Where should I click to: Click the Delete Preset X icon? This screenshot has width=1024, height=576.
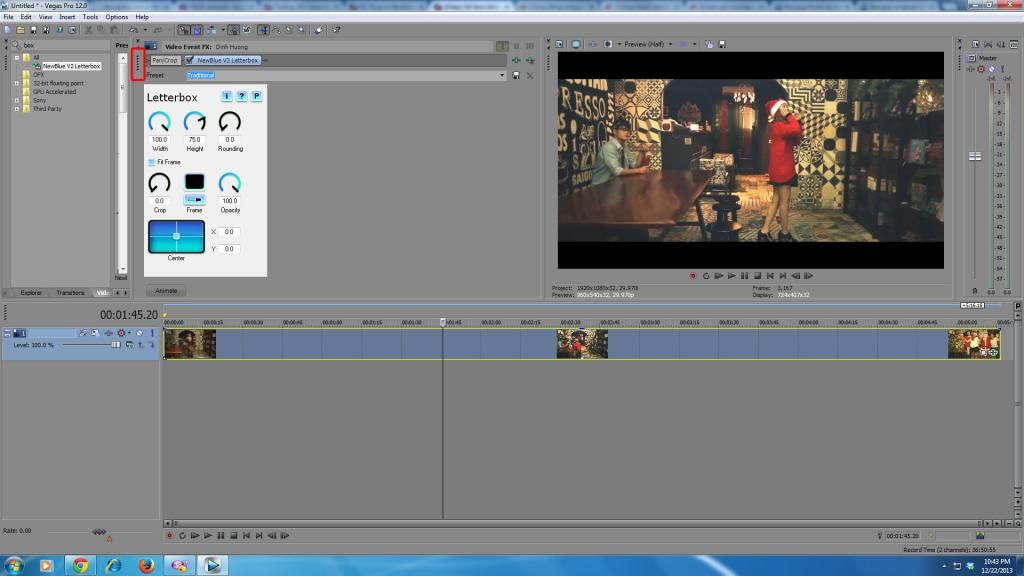tap(530, 75)
